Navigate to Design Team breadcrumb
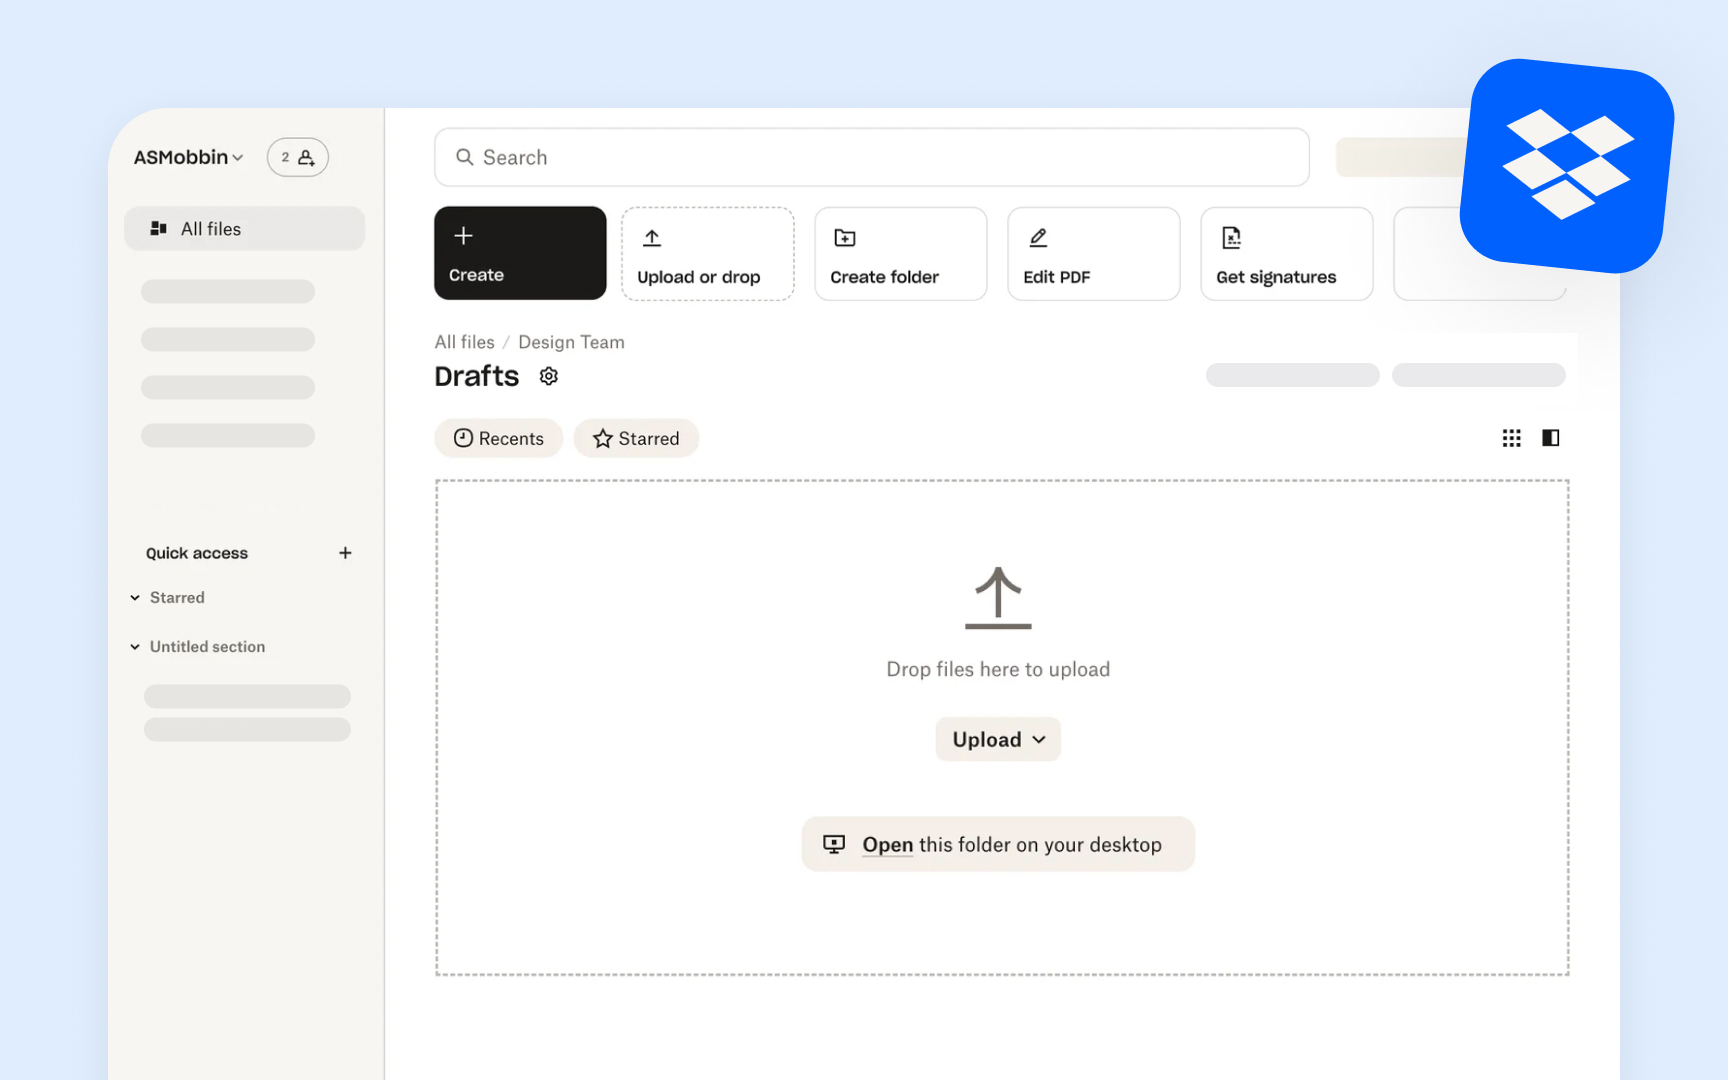The image size is (1728, 1080). (x=571, y=342)
